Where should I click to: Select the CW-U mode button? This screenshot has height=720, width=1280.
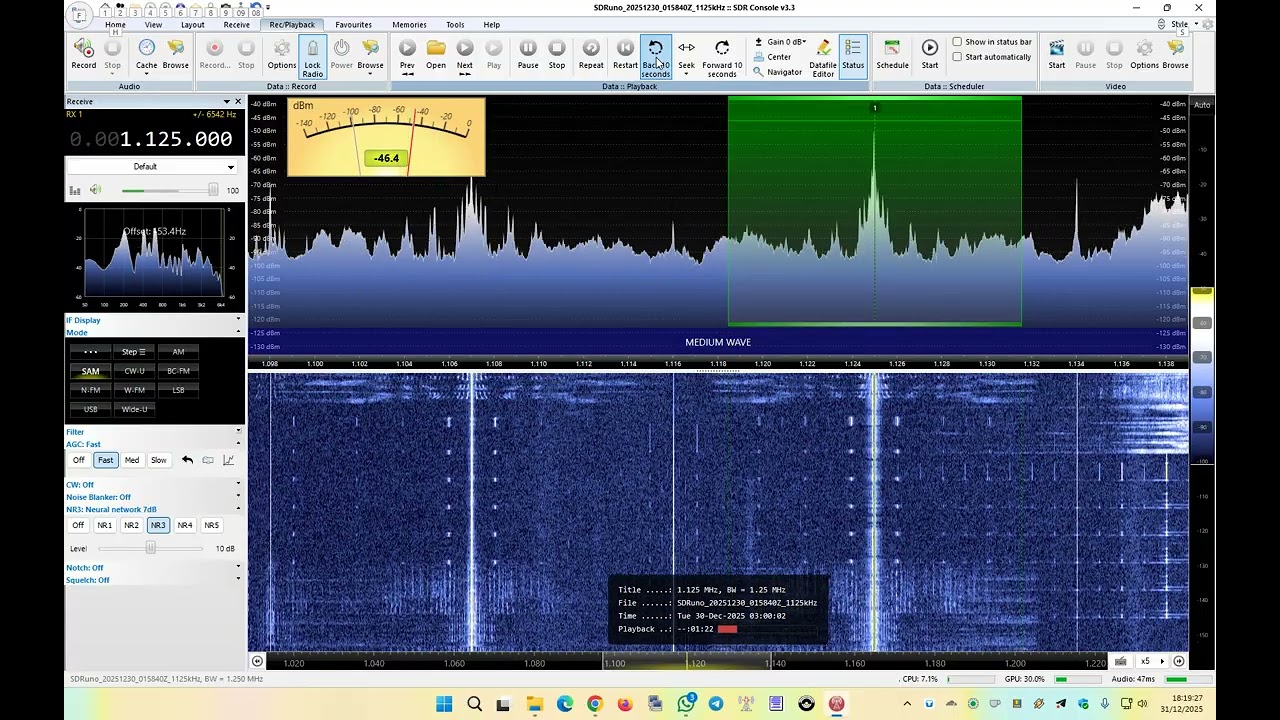click(x=134, y=371)
